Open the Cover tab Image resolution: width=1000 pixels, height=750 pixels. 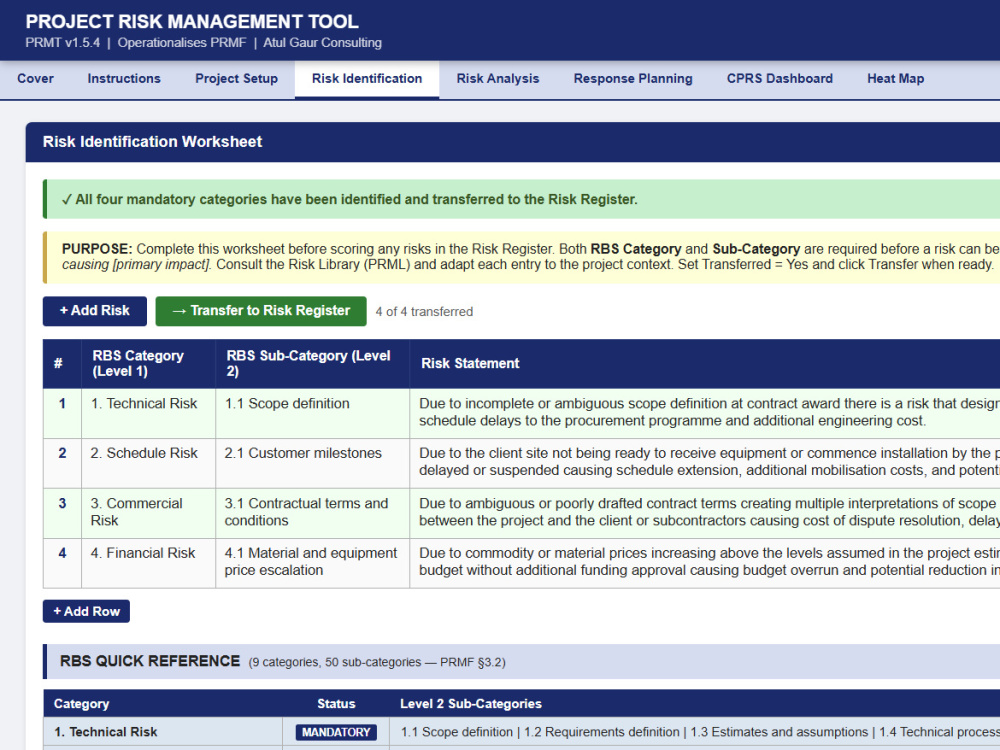tap(35, 78)
